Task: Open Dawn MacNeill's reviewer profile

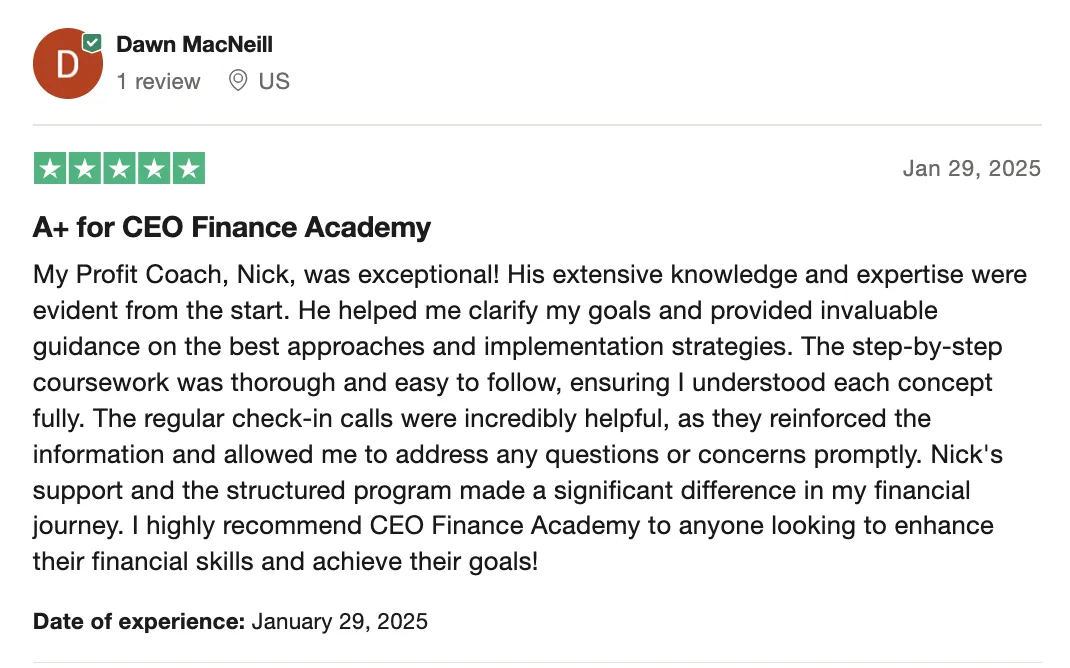Action: pyautogui.click(x=194, y=44)
